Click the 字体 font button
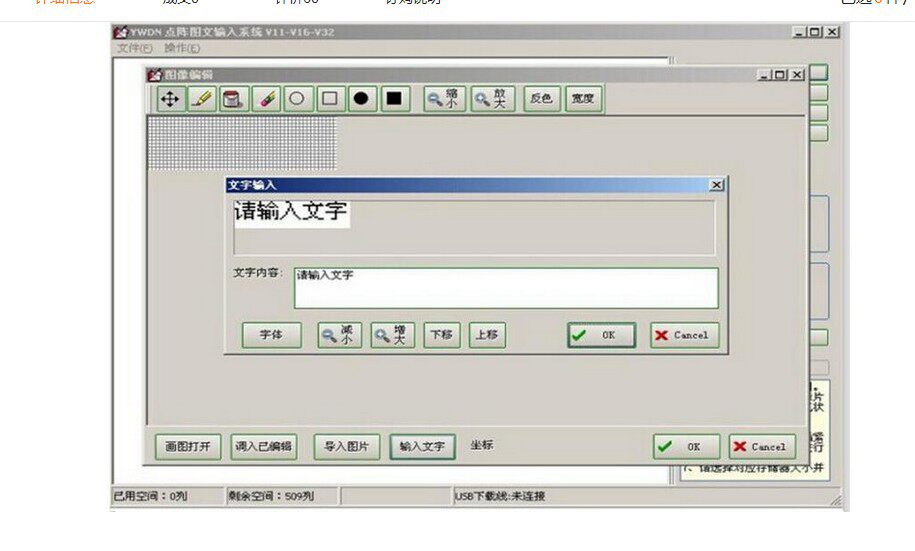915x551 pixels. click(x=271, y=335)
